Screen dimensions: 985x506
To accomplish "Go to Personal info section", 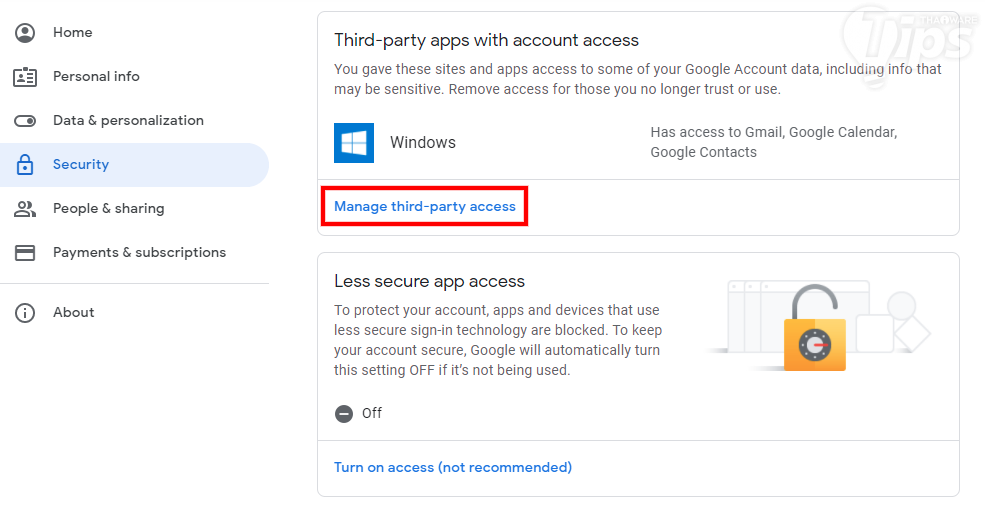I will point(96,76).
